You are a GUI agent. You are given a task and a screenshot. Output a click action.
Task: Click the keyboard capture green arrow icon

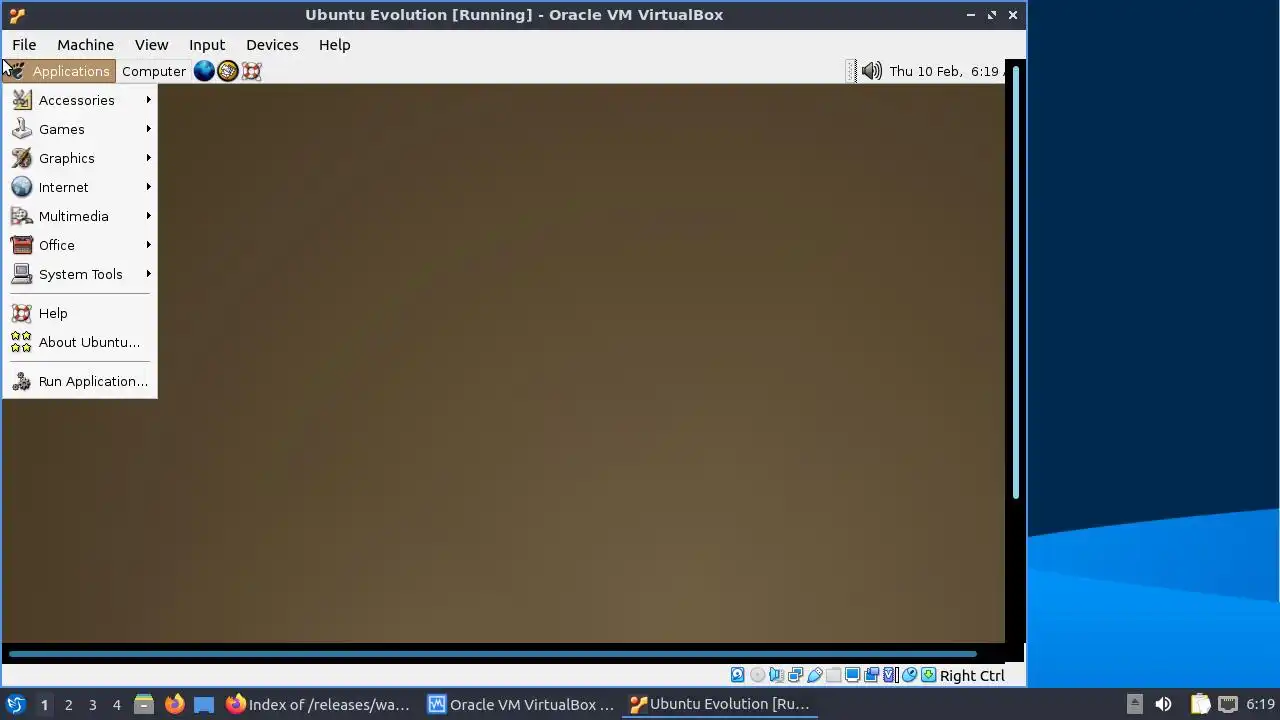[x=928, y=675]
